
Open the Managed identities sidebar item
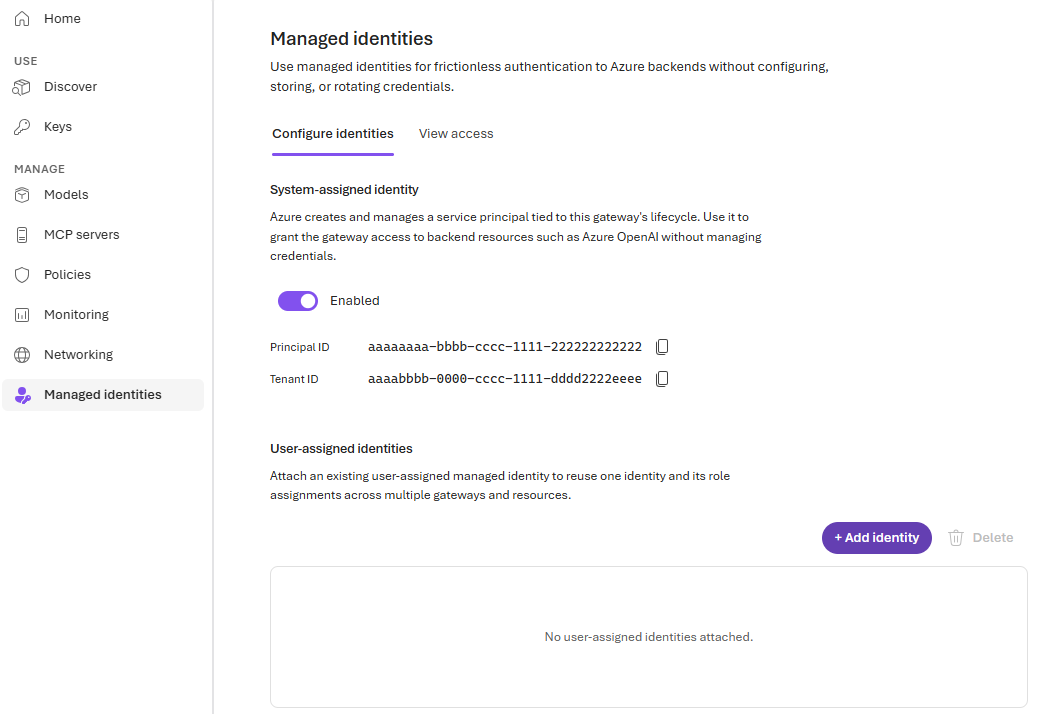(103, 395)
